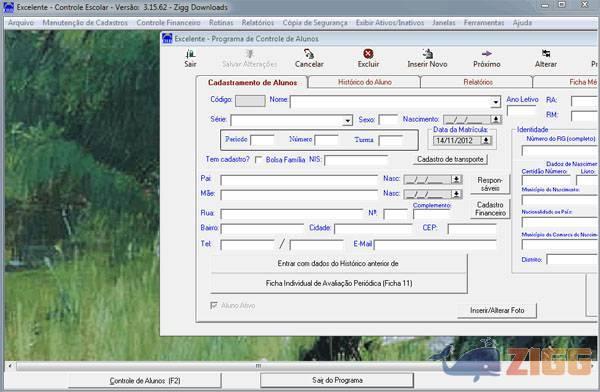Click the Número input field in Período box
This screenshot has height=392, width=600.
(326, 140)
